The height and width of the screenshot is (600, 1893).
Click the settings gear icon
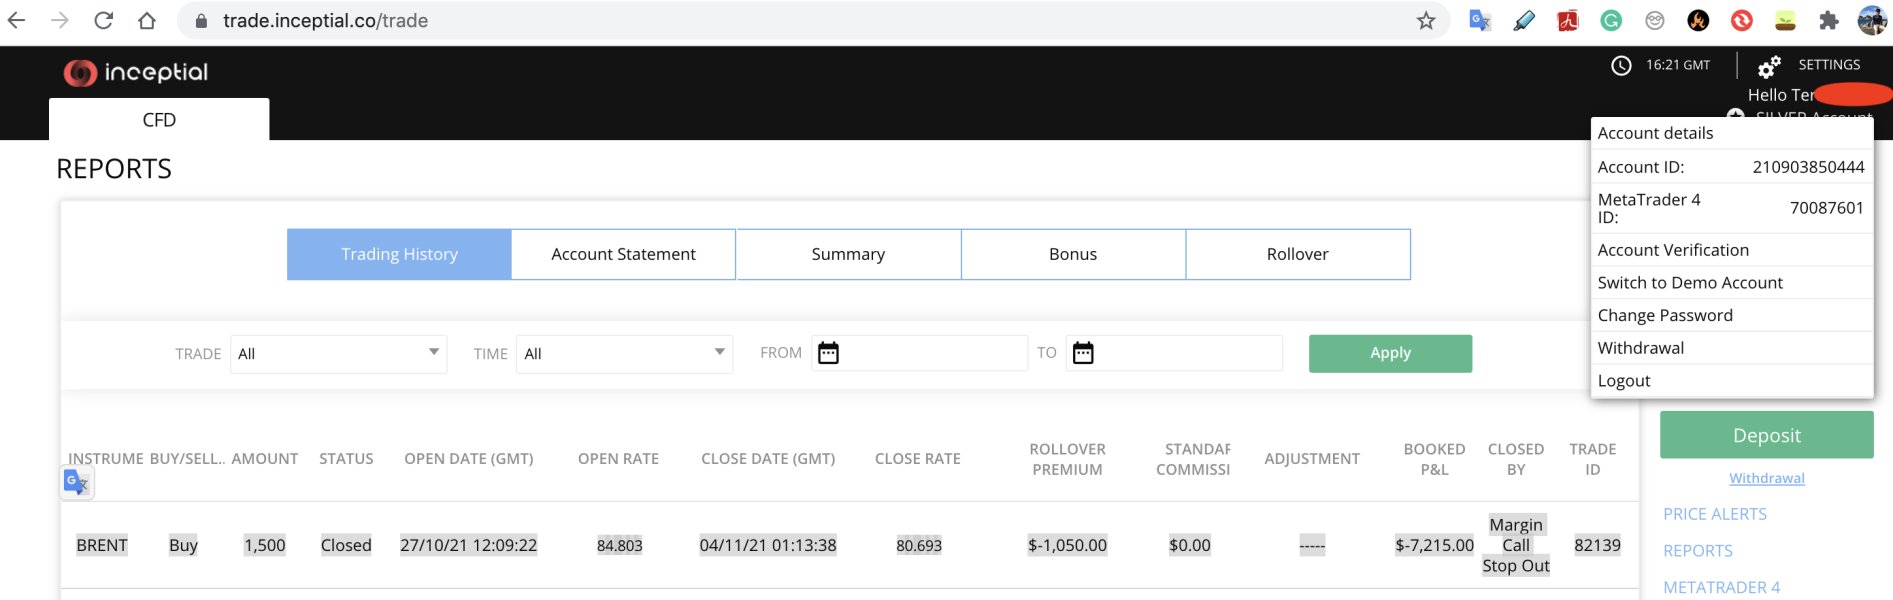[x=1769, y=66]
